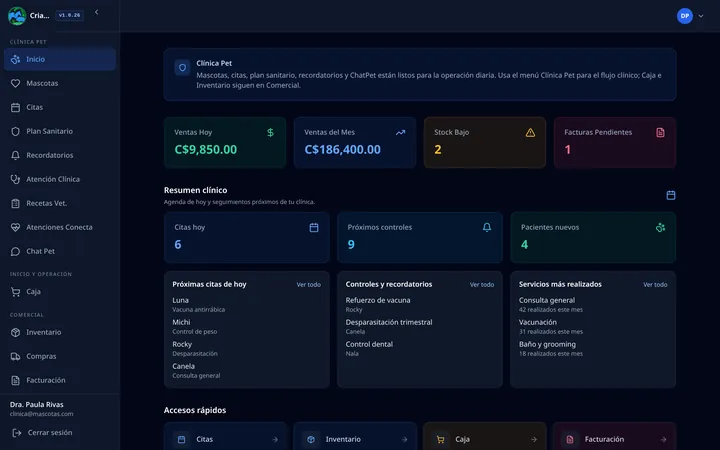Click the calendar icon beside Resumen clínico
The height and width of the screenshot is (450, 720).
click(x=671, y=195)
